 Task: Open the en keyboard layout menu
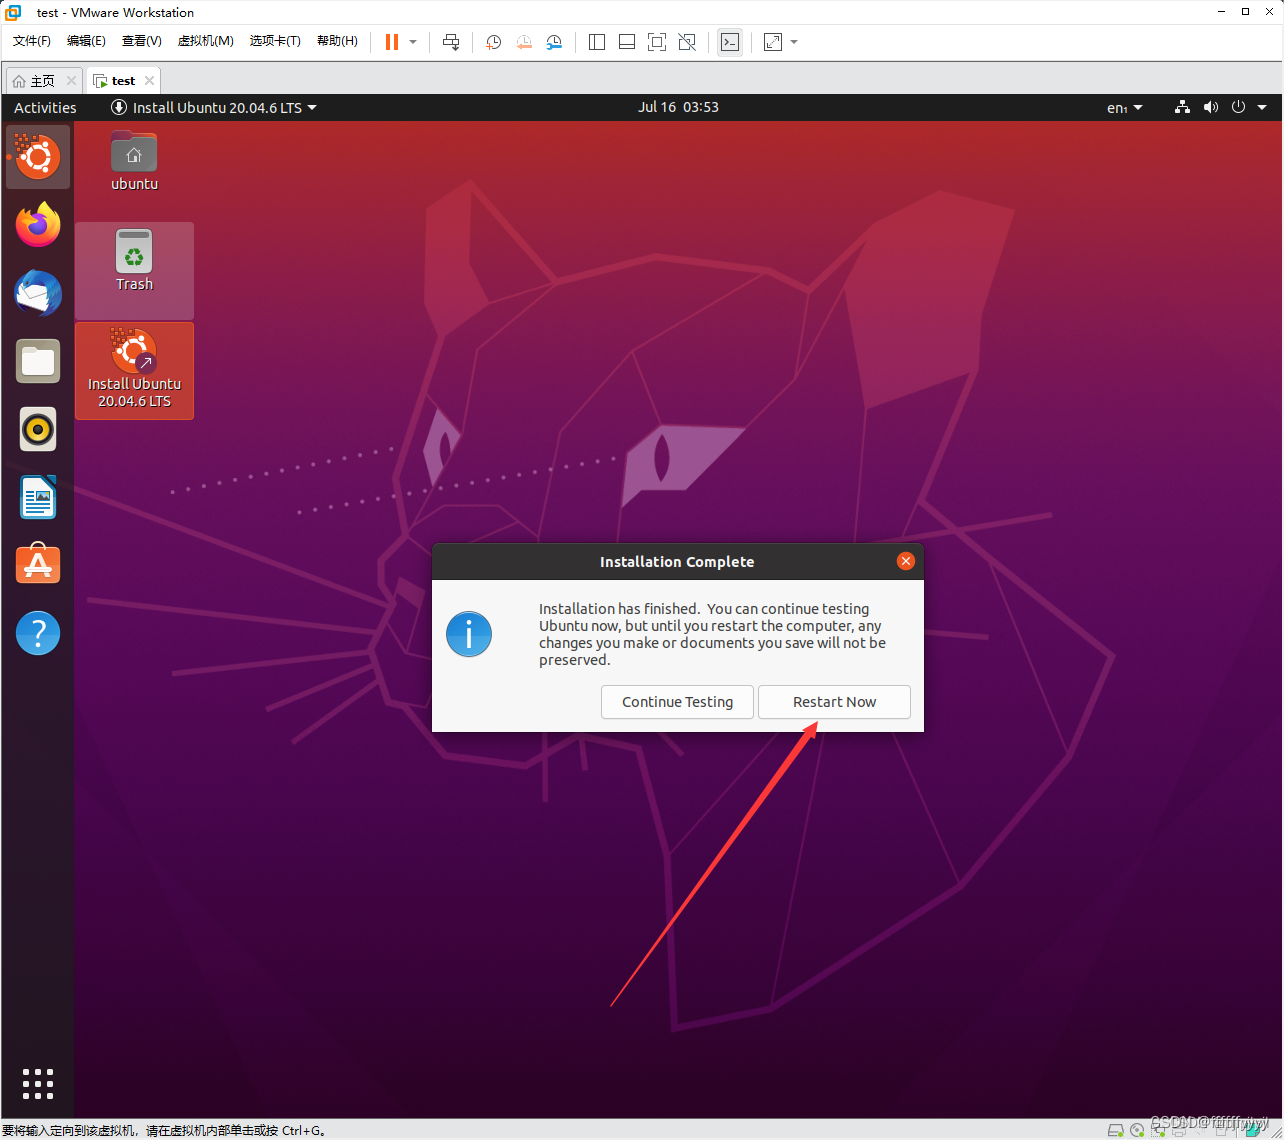1125,107
